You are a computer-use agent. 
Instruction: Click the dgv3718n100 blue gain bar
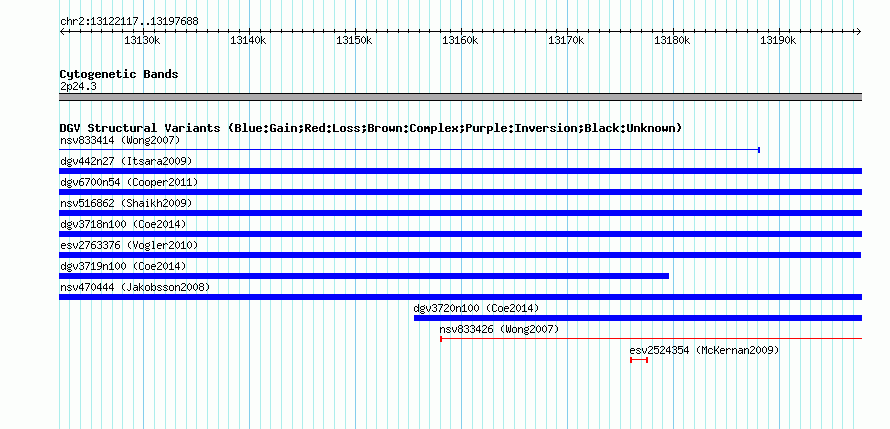click(460, 234)
